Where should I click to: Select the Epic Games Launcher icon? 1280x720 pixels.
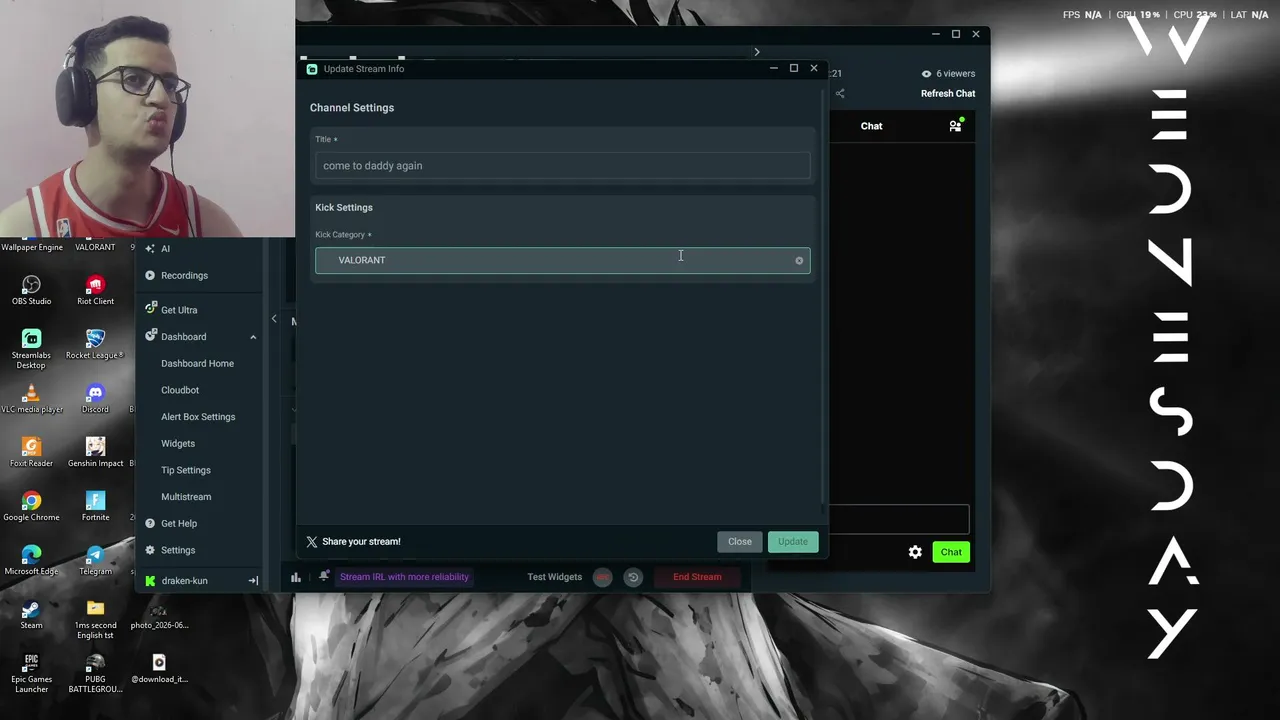pyautogui.click(x=31, y=674)
